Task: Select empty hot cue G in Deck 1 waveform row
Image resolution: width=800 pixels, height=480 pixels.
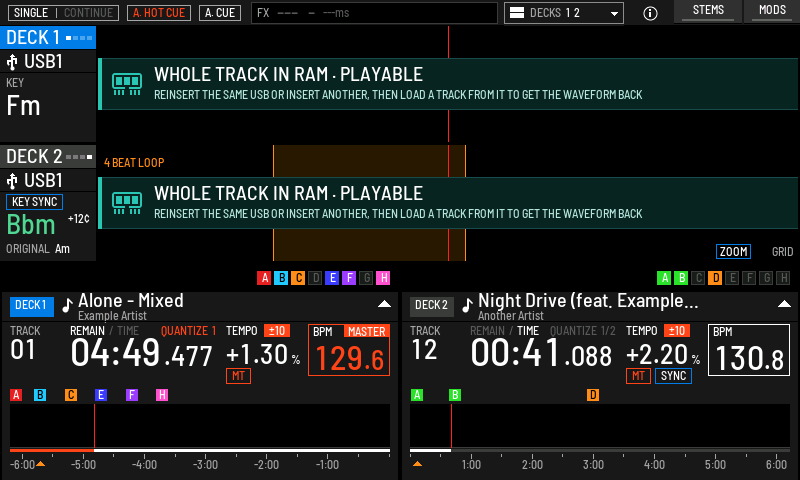Action: (366, 278)
